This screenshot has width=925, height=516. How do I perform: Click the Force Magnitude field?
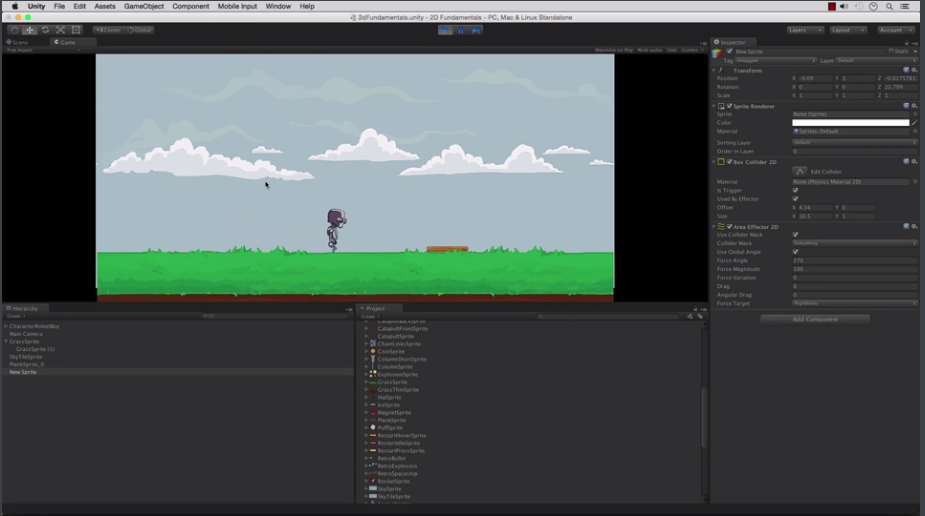(855, 269)
